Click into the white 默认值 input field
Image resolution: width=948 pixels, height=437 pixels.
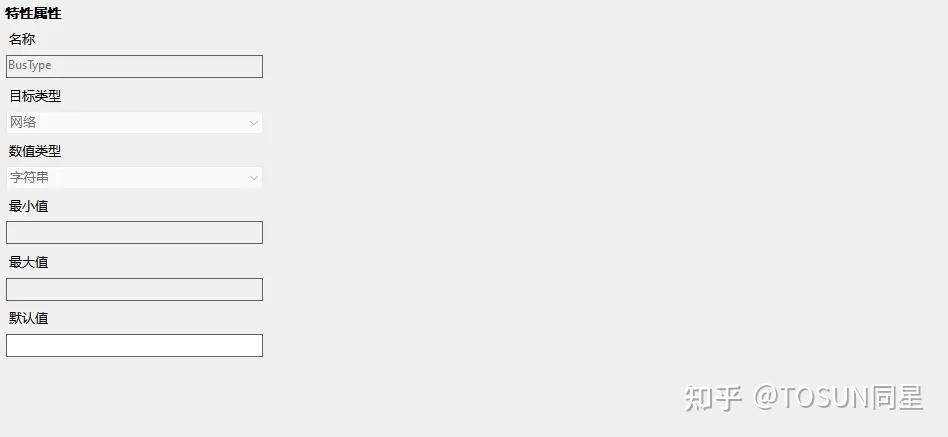pos(134,345)
